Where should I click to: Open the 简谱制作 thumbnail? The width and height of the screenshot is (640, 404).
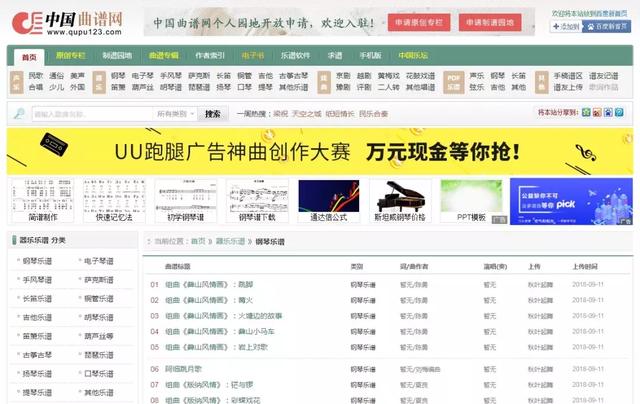click(x=43, y=201)
